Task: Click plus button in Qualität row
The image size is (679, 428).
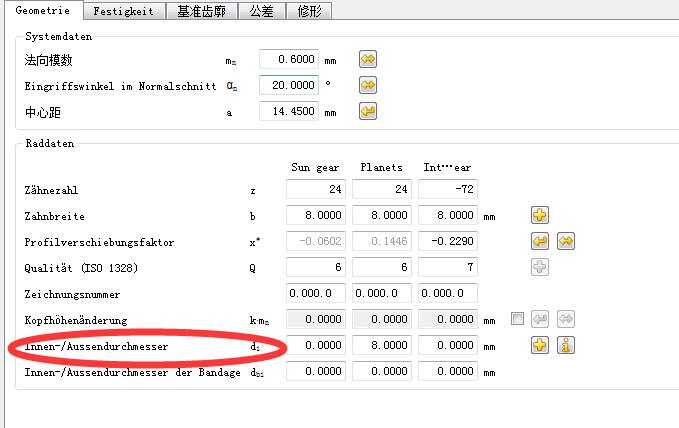Action: (540, 268)
